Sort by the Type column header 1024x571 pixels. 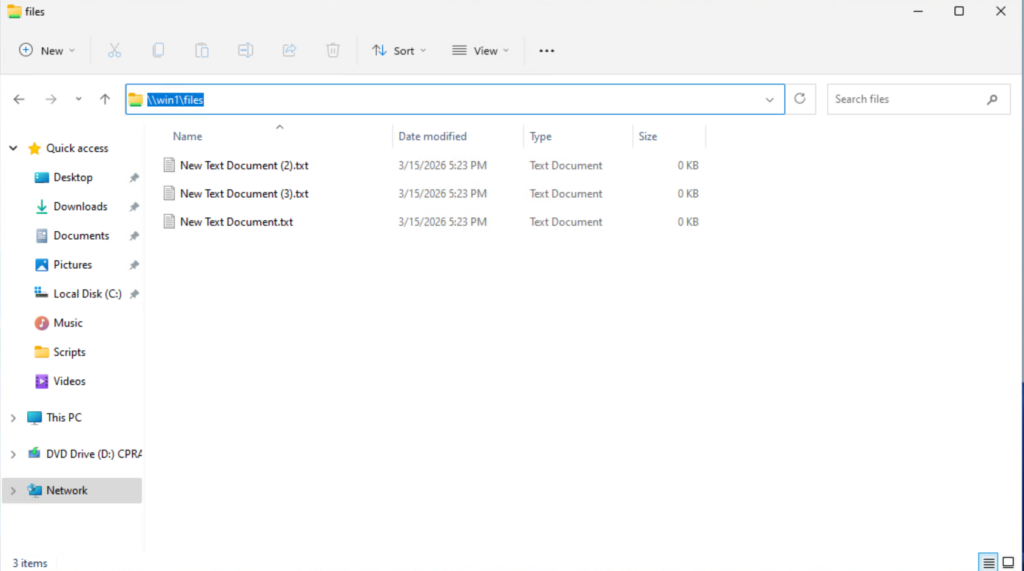[541, 137]
